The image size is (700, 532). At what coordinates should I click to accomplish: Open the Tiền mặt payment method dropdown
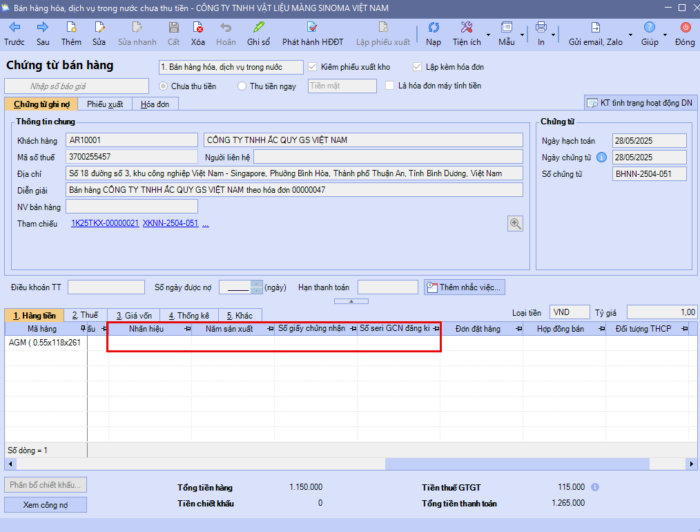(342, 86)
